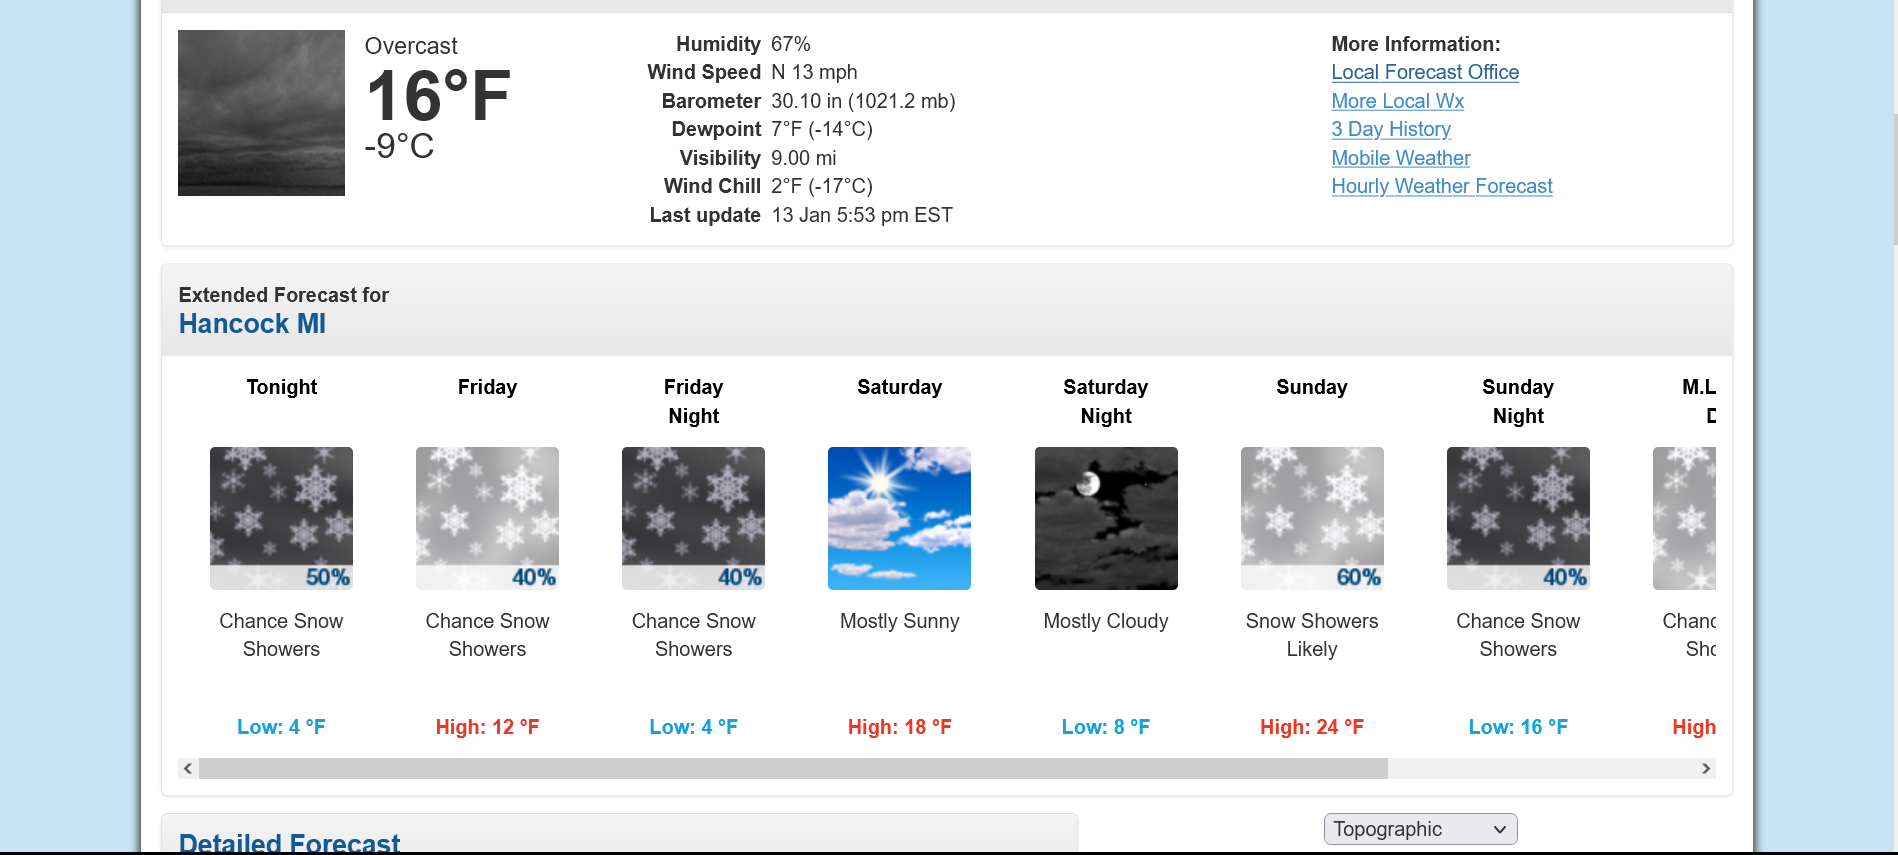Click the Hancock MI forecast heading

click(252, 324)
